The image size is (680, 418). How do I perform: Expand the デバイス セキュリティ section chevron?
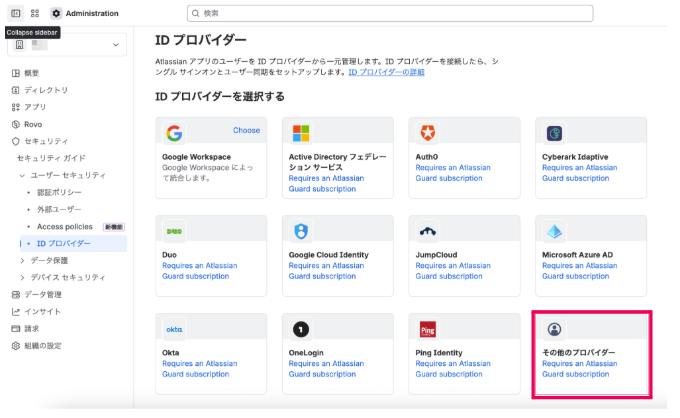22,278
